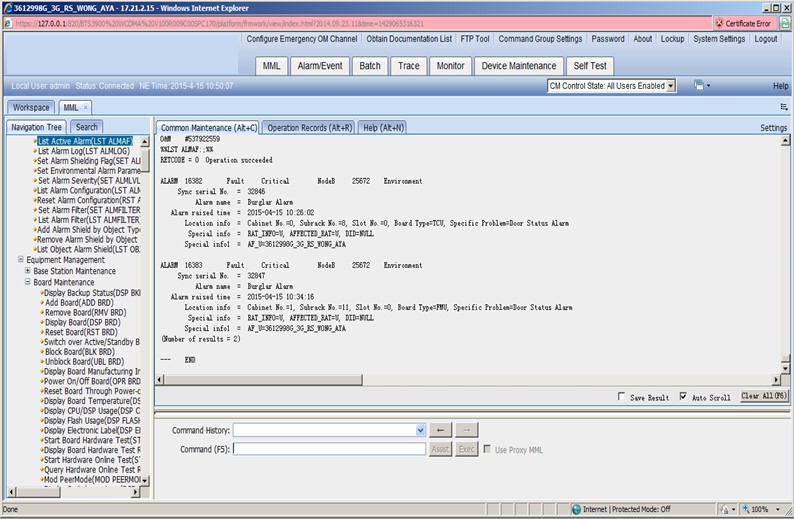Image resolution: width=794 pixels, height=519 pixels.
Task: Toggle the Use Proxy MML checkbox
Action: pos(488,450)
